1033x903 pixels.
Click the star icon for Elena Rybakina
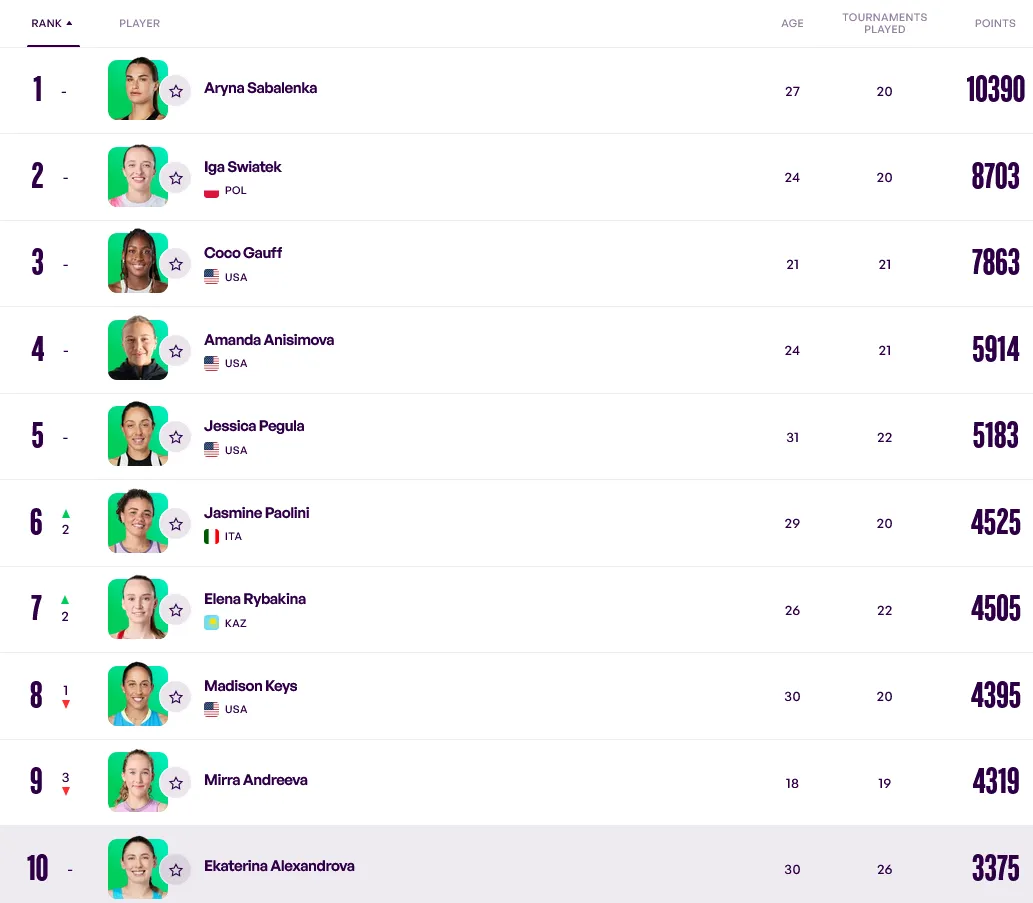point(176,610)
